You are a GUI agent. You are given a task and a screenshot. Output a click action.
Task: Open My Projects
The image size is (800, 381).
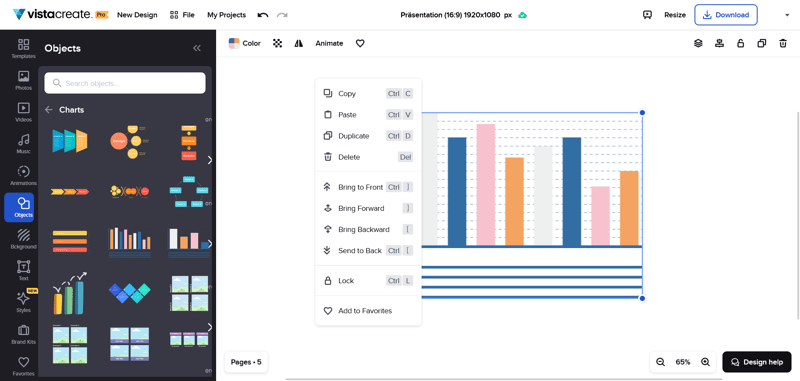tap(227, 15)
